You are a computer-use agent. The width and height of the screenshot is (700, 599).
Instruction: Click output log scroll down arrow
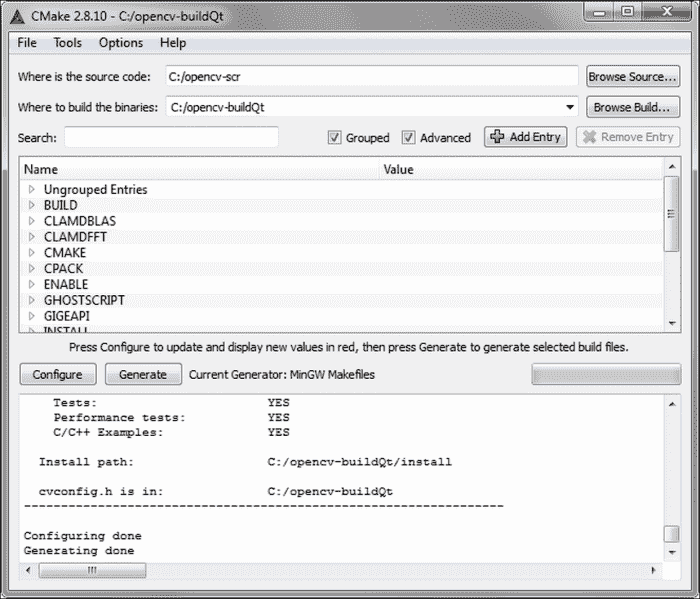tap(672, 553)
